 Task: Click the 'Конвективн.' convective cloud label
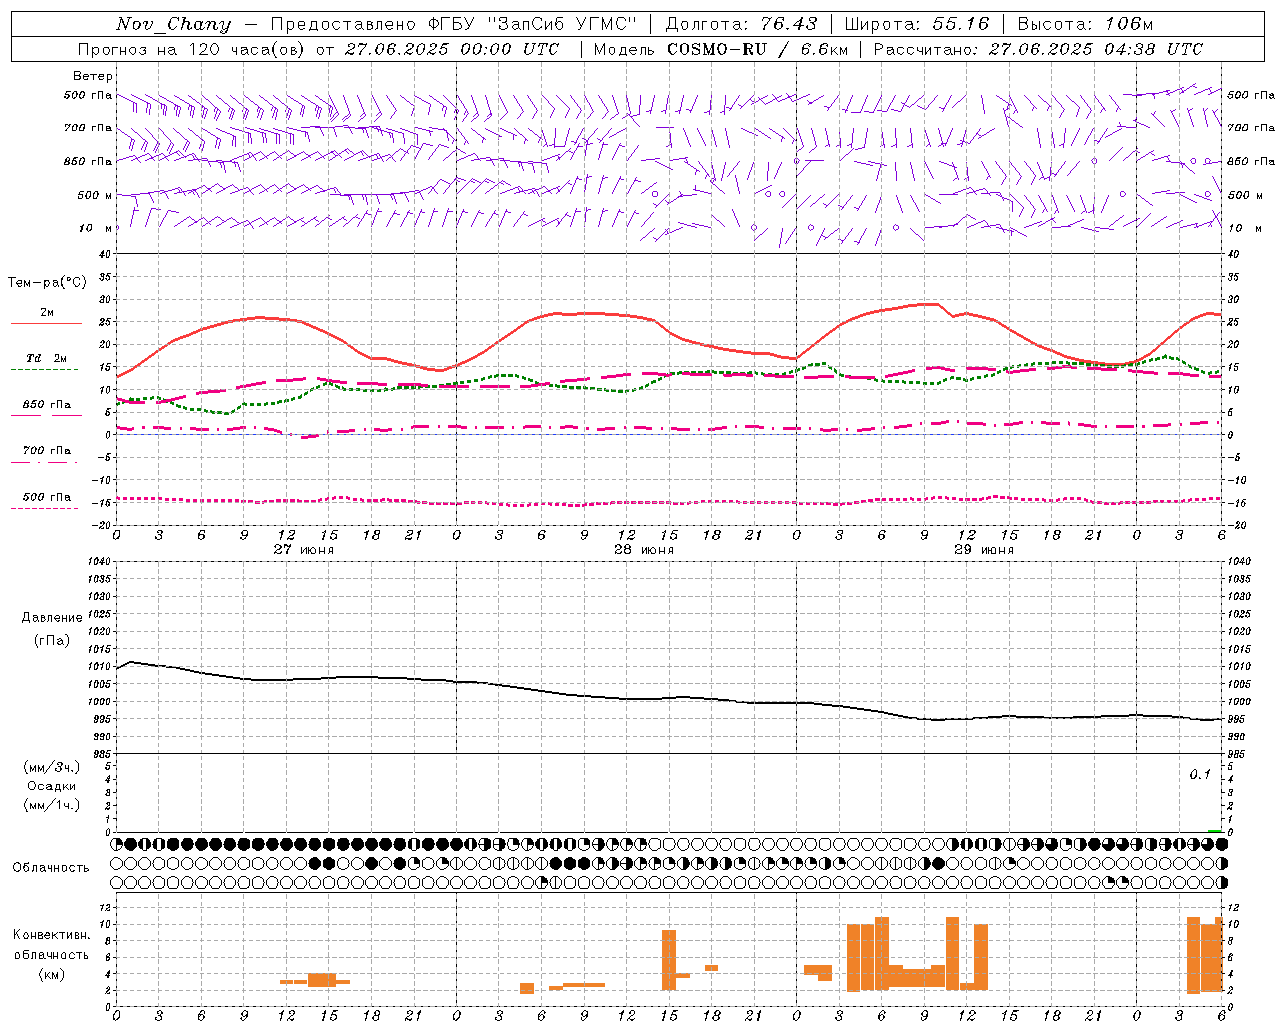pos(52,935)
